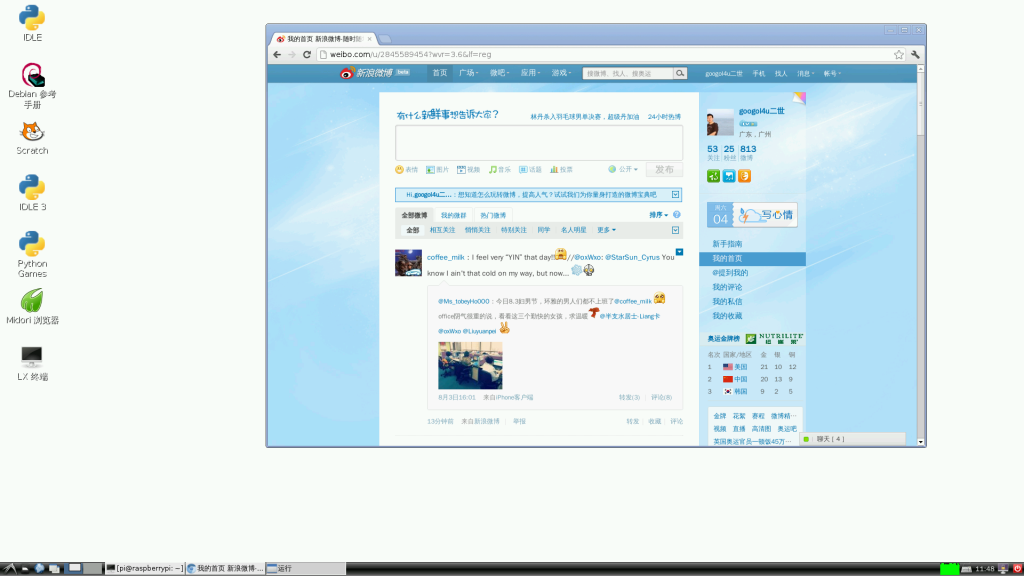The height and width of the screenshot is (576, 1024).
Task: Switch to the 我的微群 tab
Action: tap(453, 216)
